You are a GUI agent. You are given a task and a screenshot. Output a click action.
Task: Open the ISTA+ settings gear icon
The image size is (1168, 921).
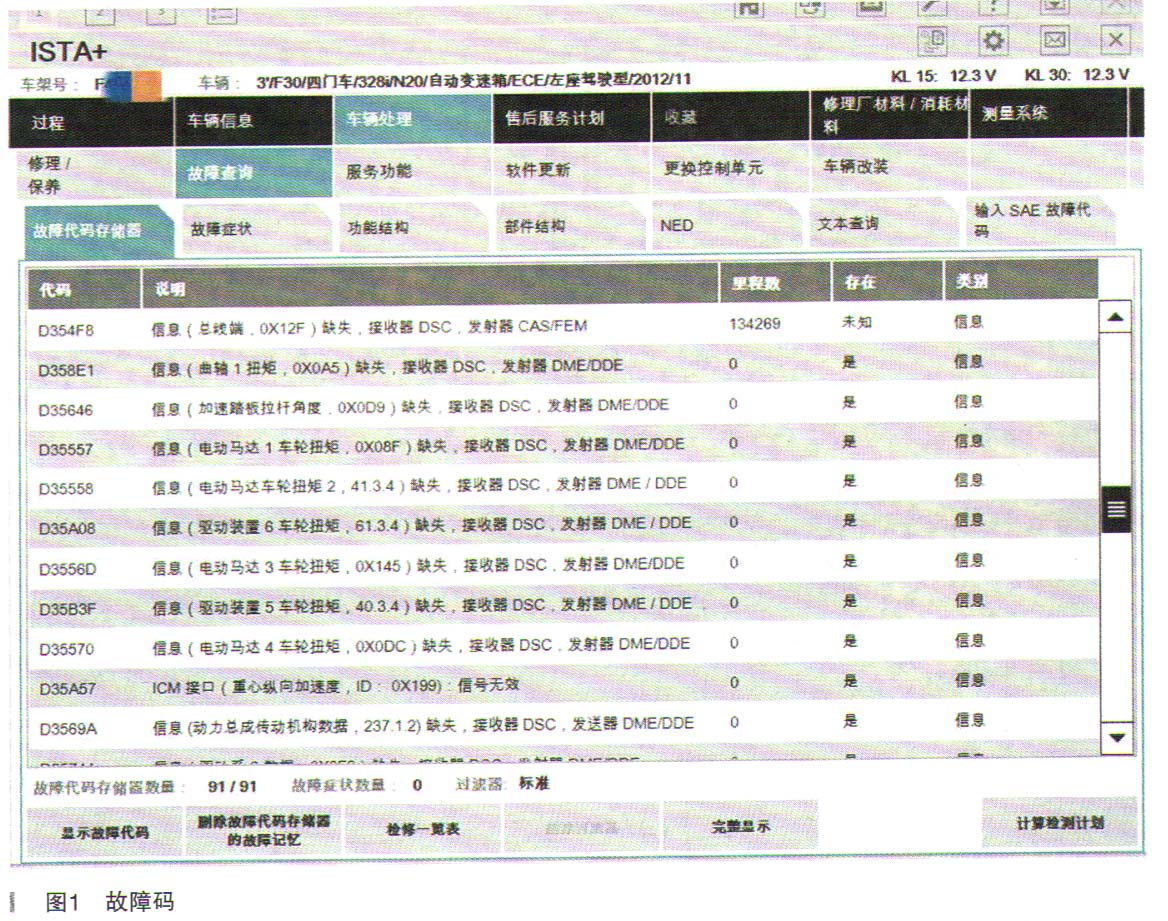pyautogui.click(x=994, y=39)
